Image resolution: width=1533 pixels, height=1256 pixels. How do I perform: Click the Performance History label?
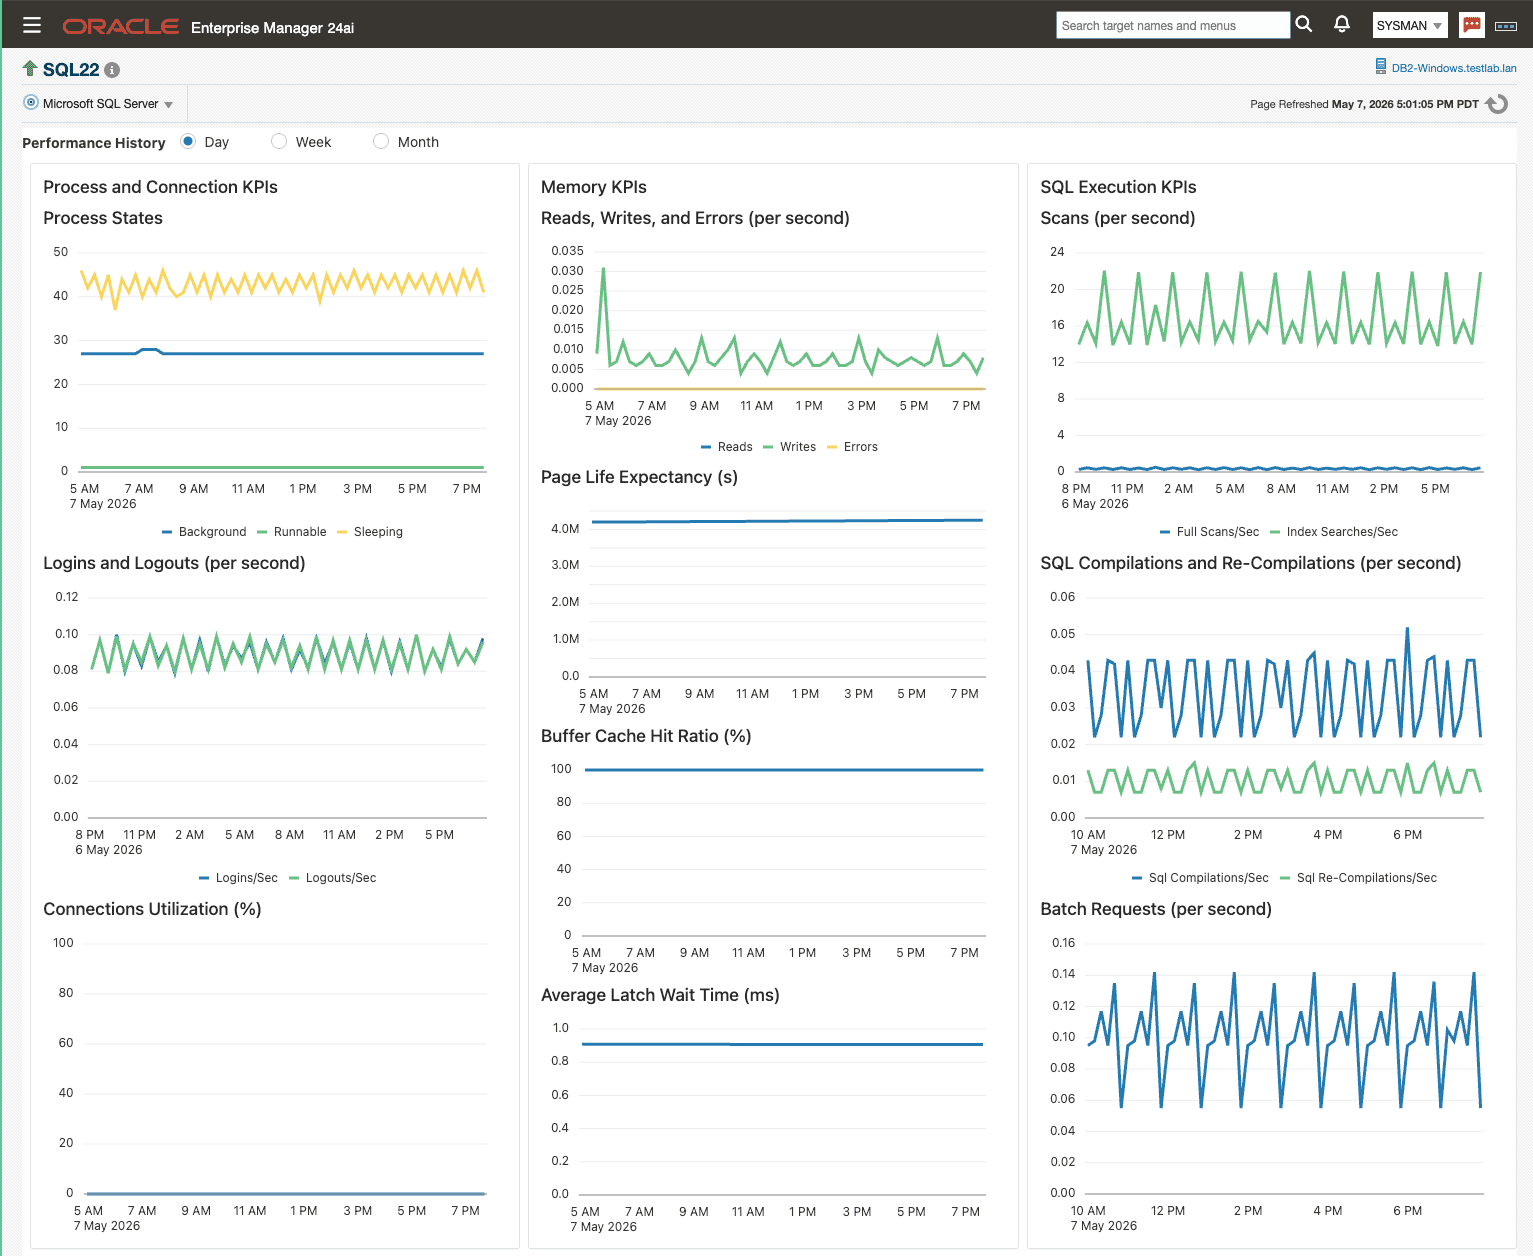pos(94,143)
